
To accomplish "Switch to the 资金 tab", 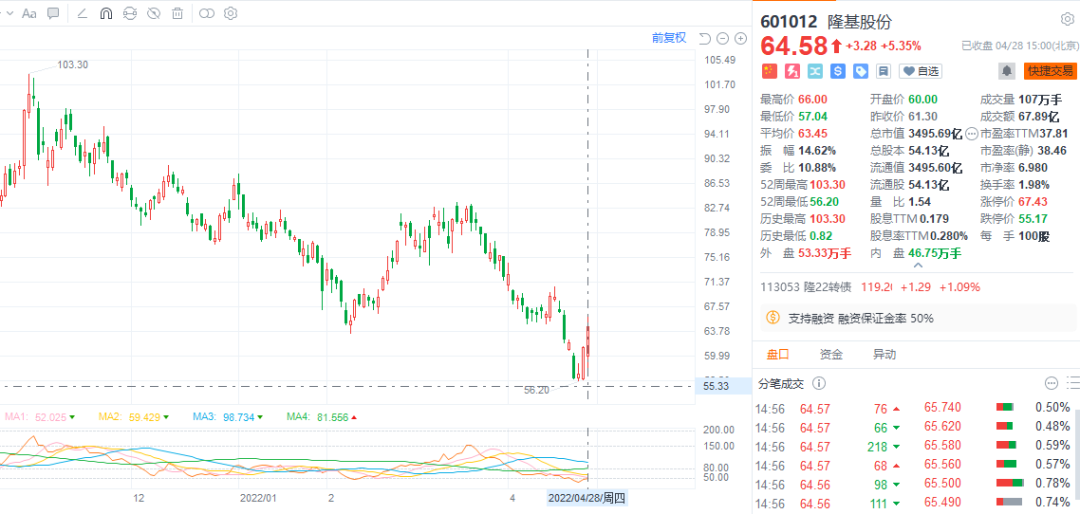I will click(x=831, y=355).
